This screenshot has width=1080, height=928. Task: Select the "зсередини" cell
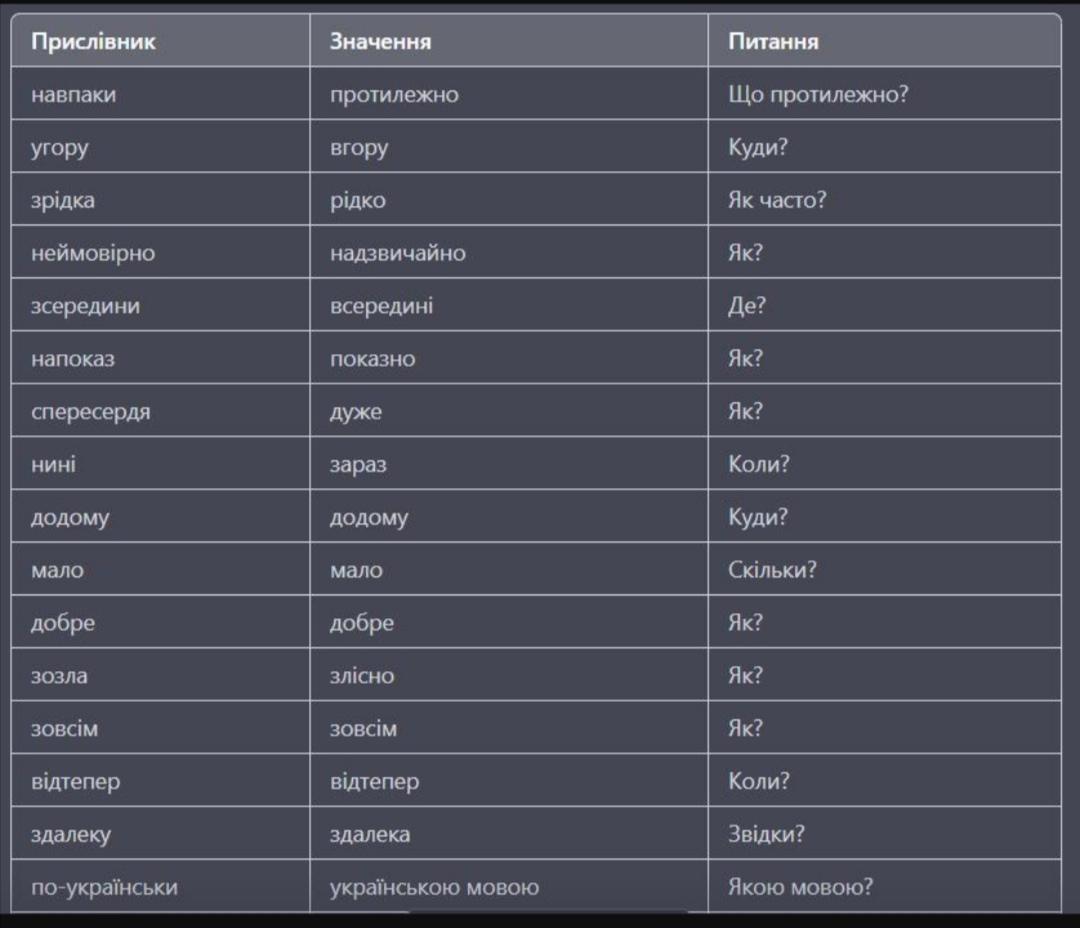click(x=85, y=306)
